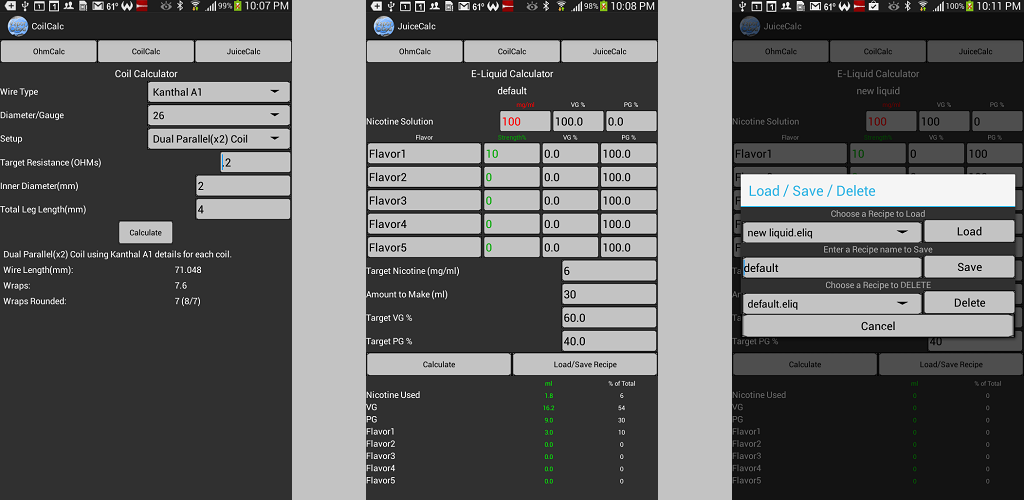
Task: Open Wire Type dropdown showing Kanthal A1
Action: (x=219, y=92)
